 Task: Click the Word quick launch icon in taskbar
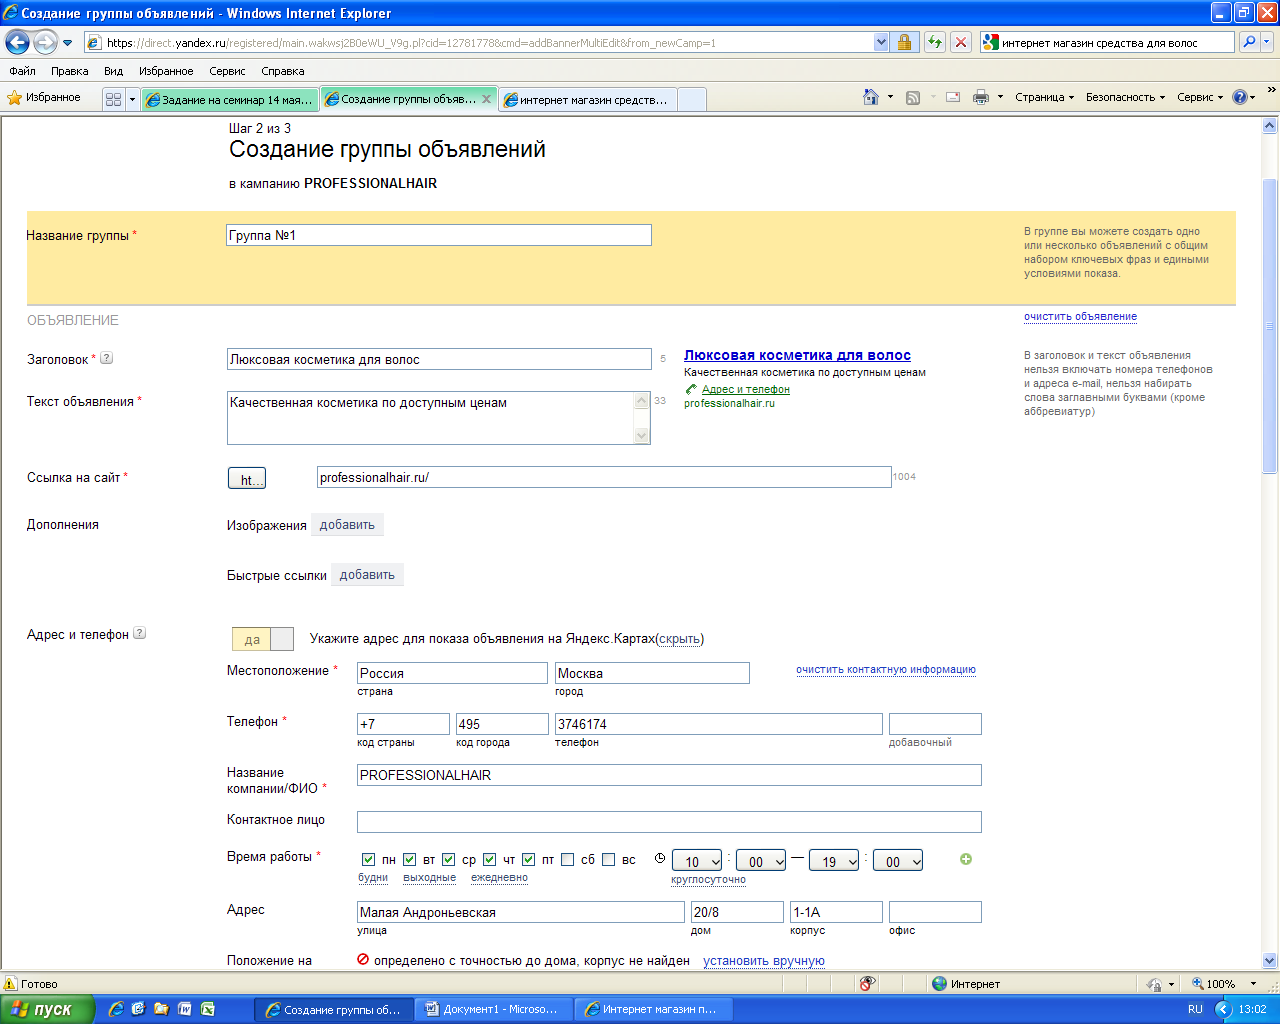185,1009
